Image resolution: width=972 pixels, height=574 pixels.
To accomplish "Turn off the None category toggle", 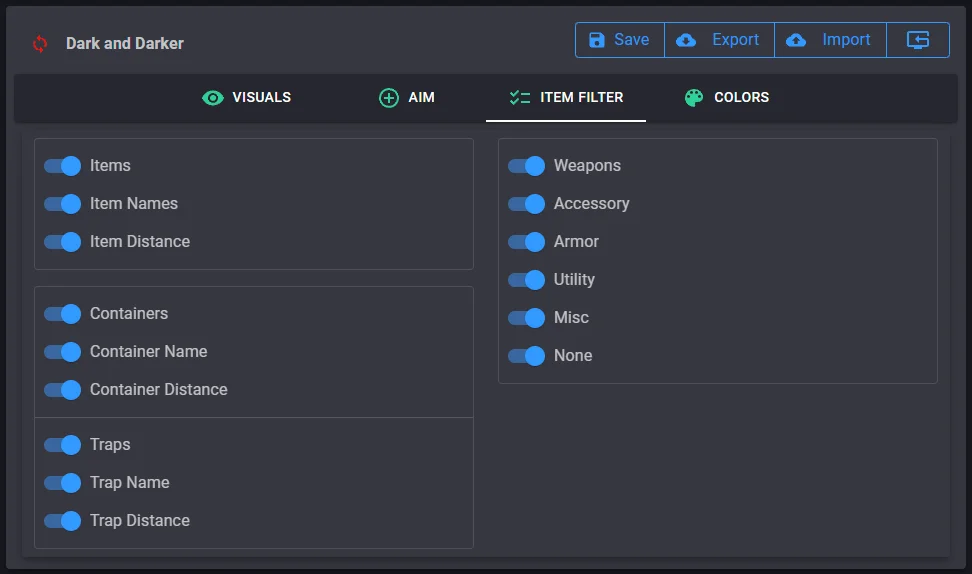I will 526,356.
